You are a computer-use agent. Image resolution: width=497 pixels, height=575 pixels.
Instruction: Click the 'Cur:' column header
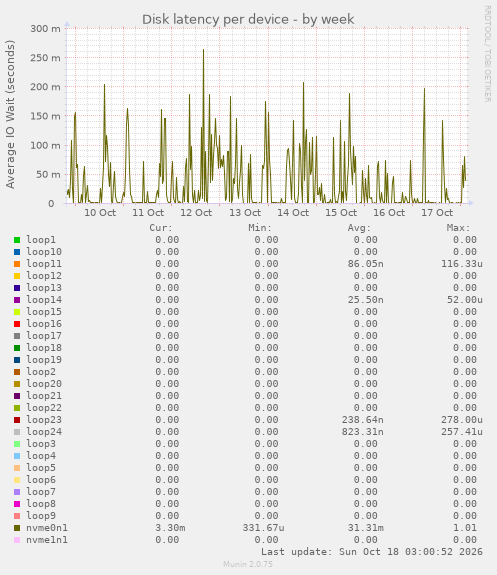click(161, 228)
